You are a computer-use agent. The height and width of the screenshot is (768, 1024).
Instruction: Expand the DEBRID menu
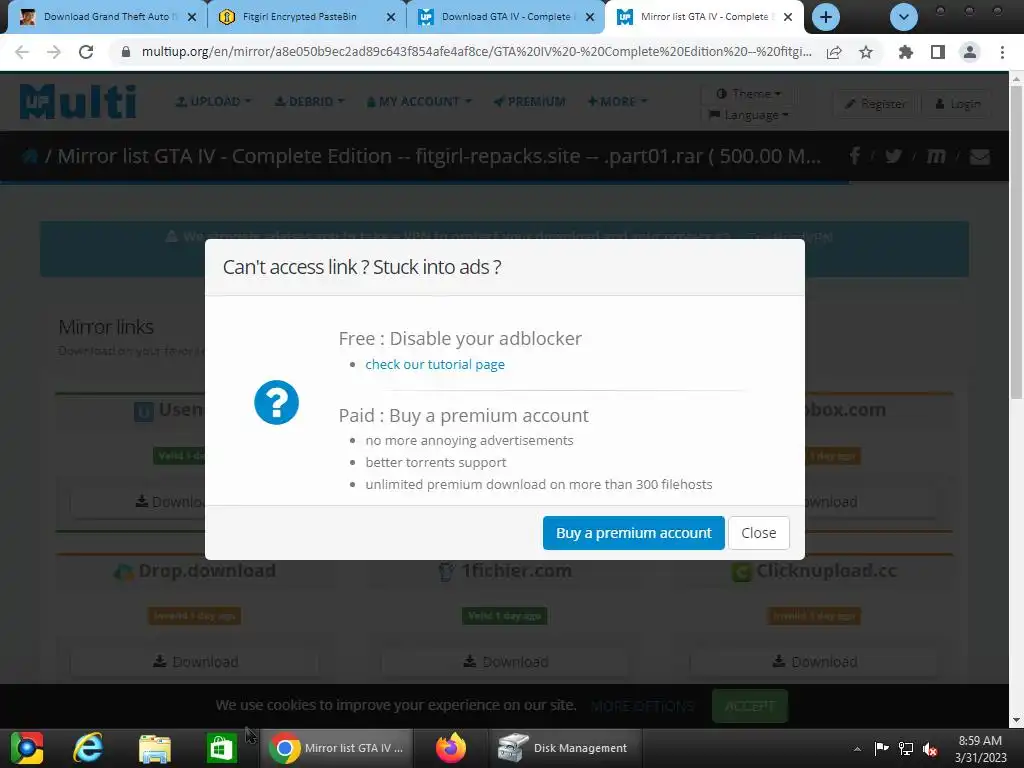(x=309, y=101)
